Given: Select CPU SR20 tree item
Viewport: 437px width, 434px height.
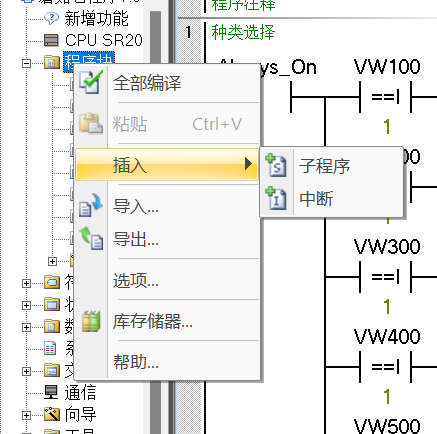Looking at the screenshot, I should tap(104, 40).
